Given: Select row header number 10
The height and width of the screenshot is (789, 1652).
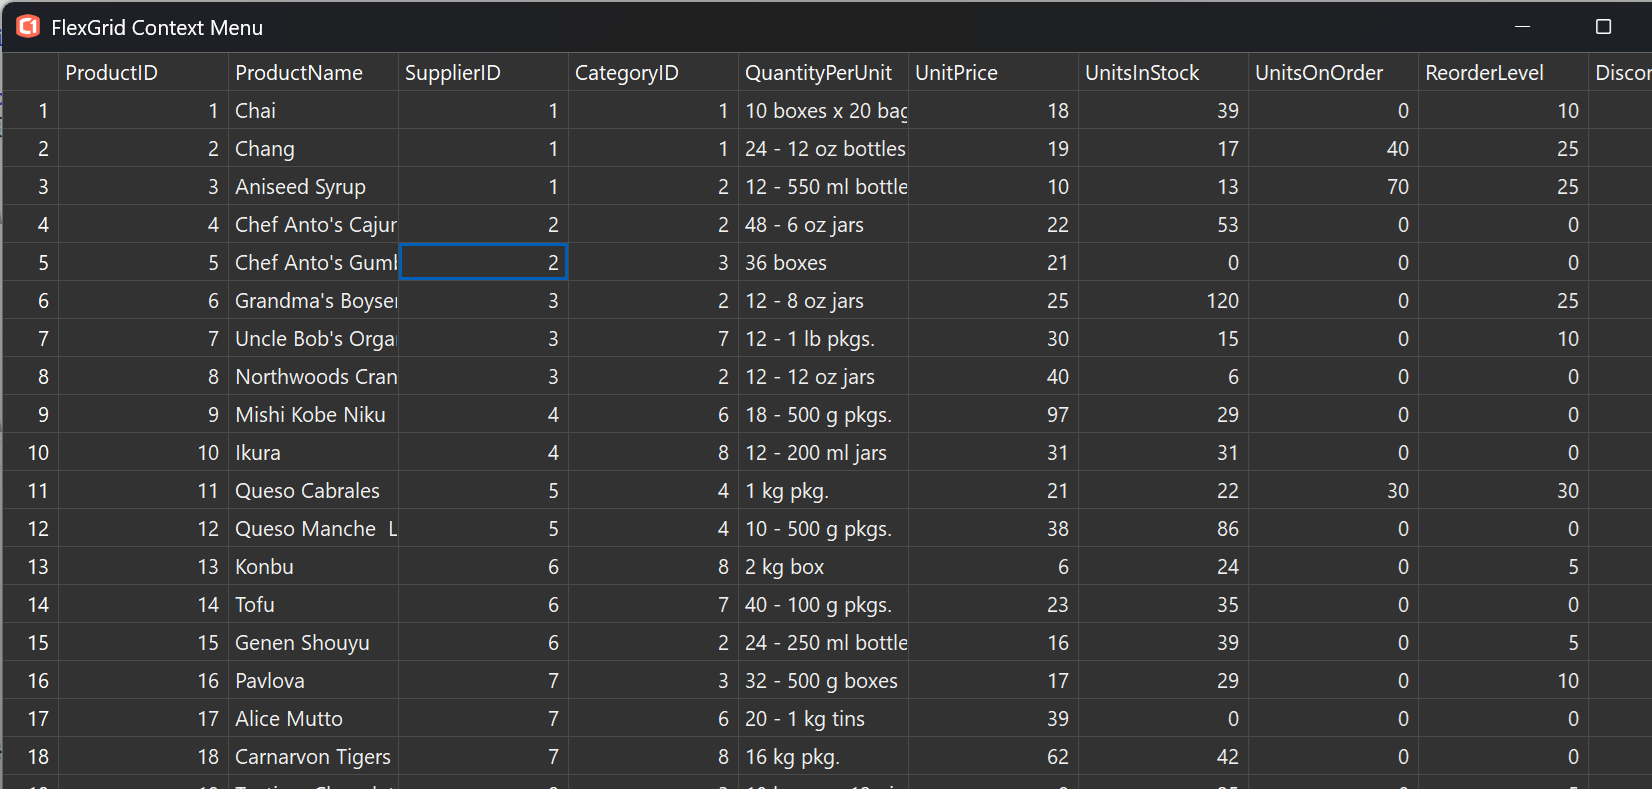Looking at the screenshot, I should point(31,453).
